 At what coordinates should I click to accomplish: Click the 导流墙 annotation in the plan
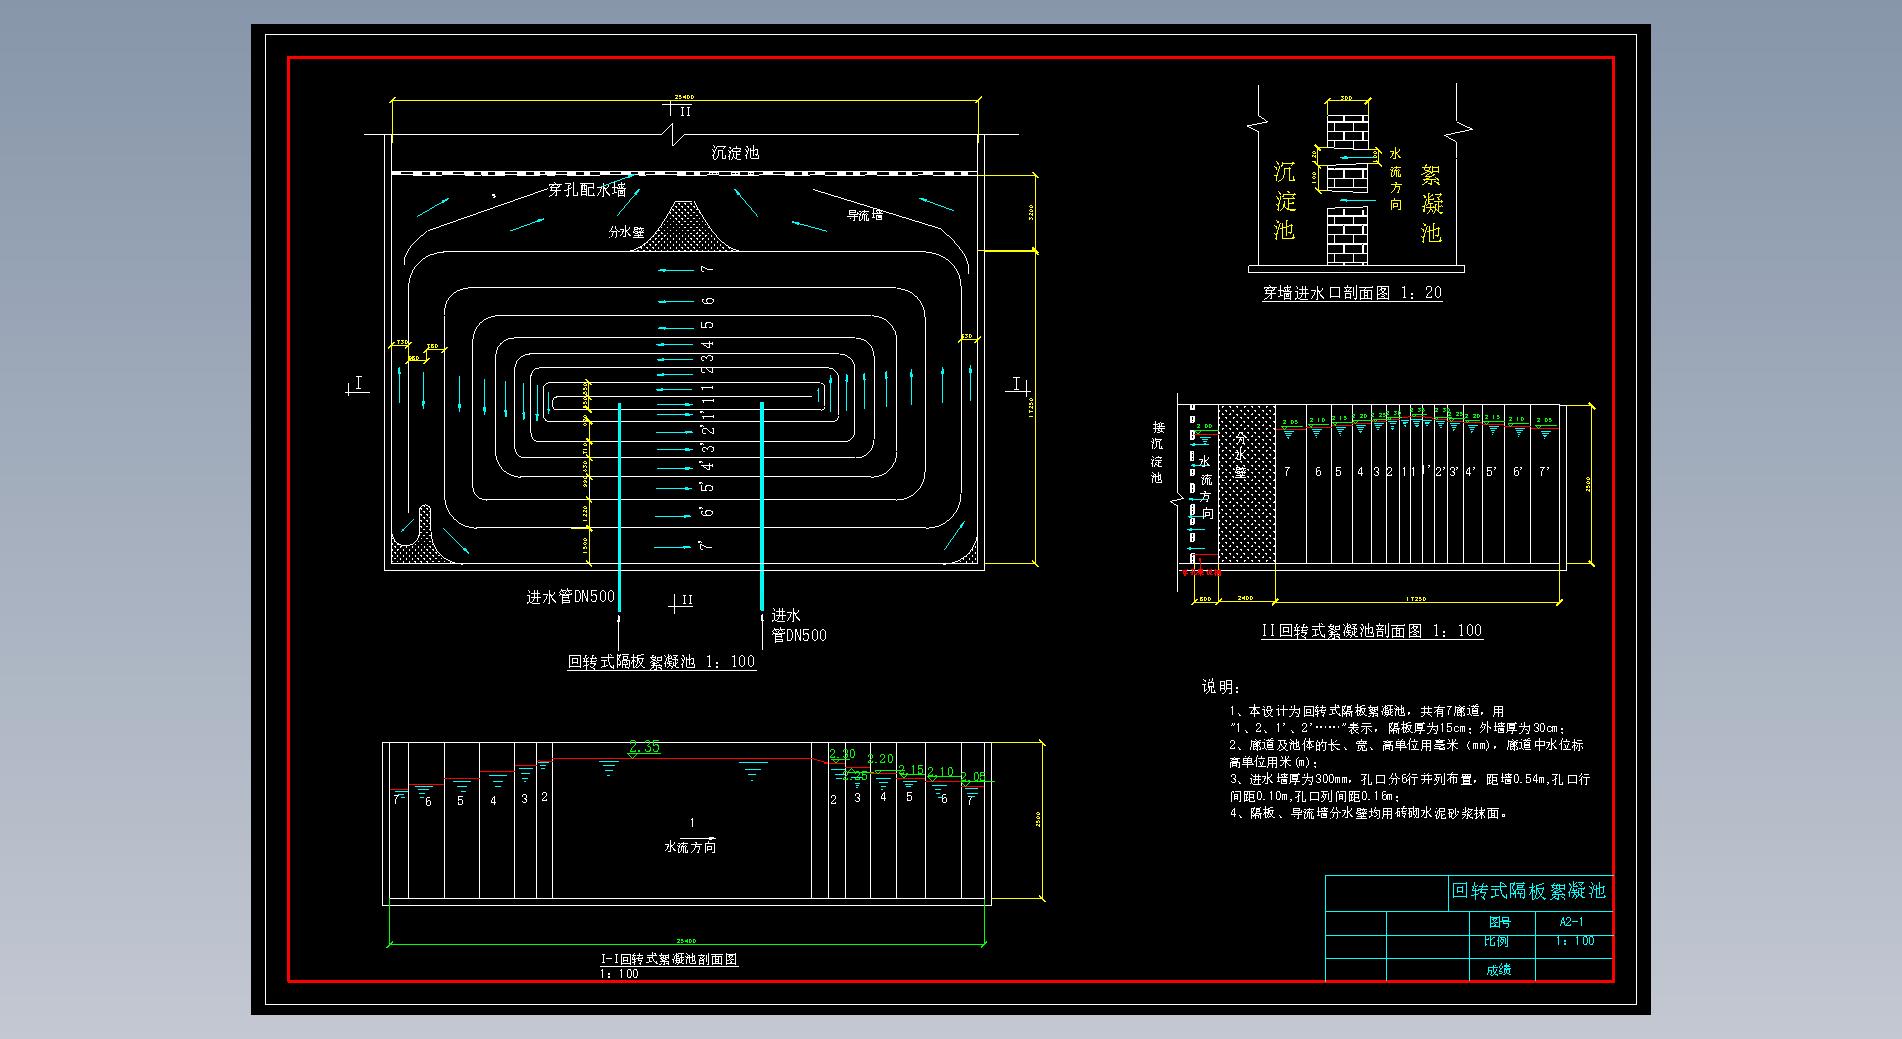[865, 214]
